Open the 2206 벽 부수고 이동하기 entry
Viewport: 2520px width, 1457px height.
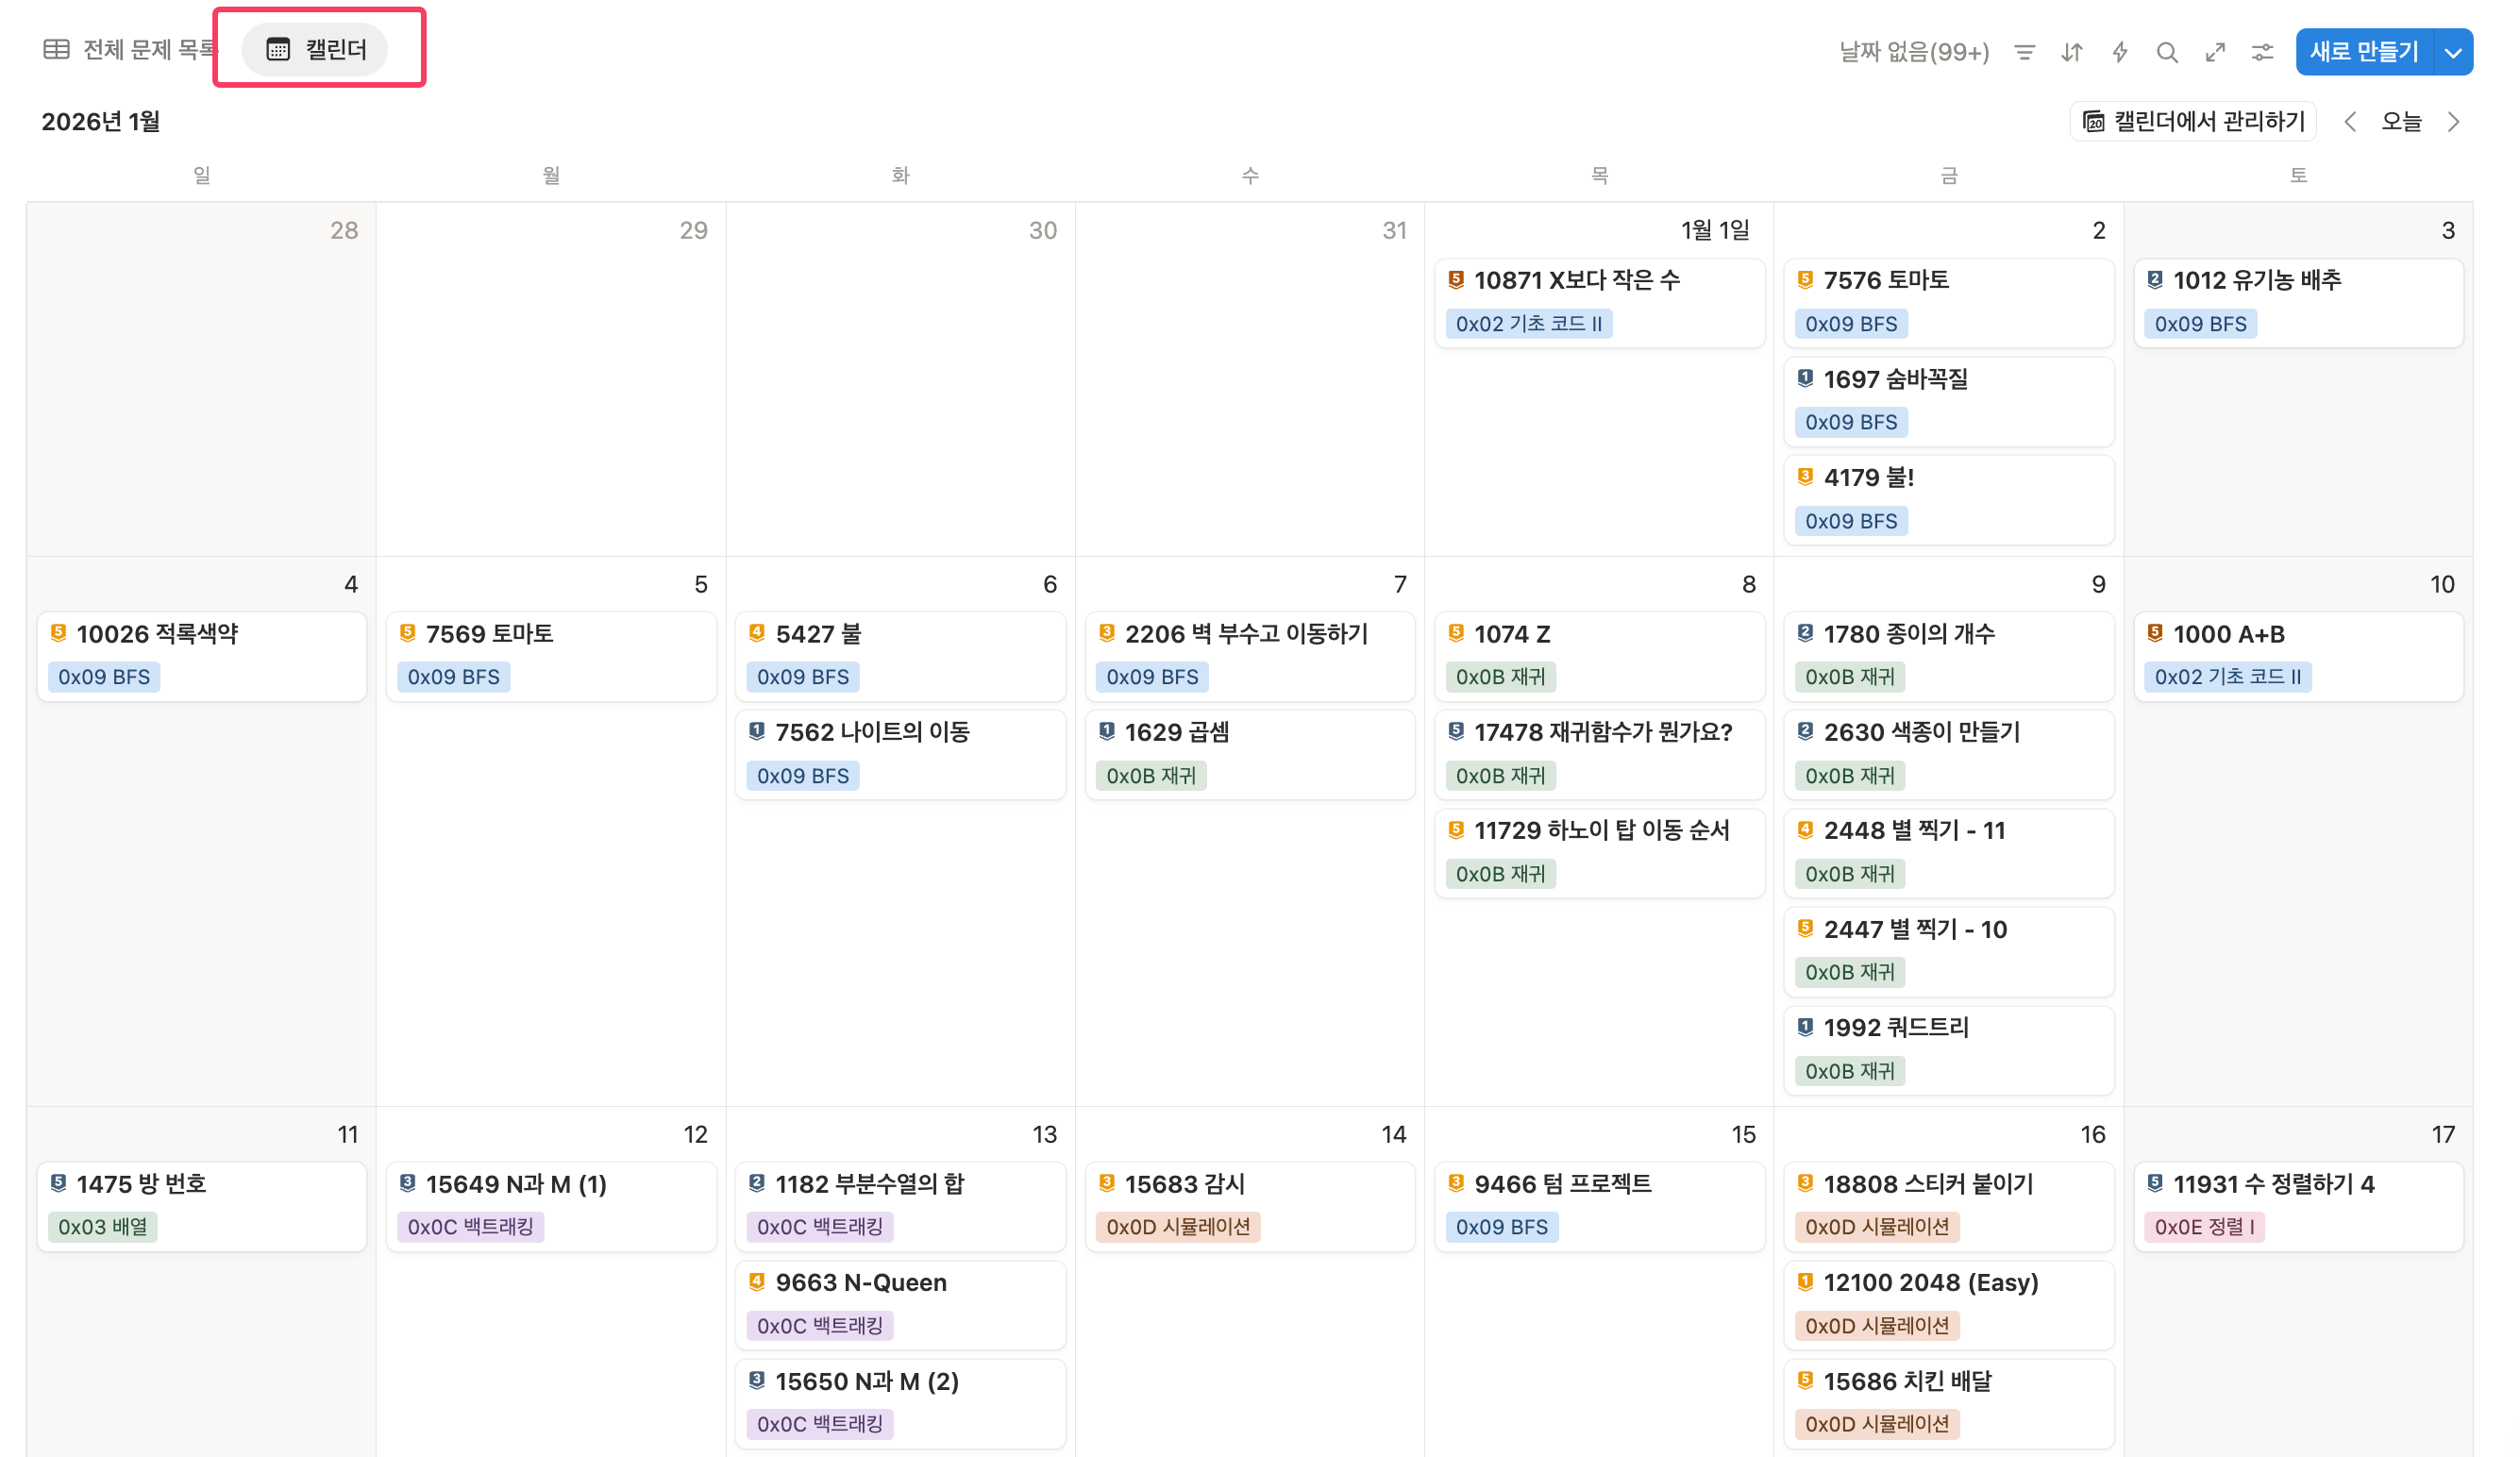click(x=1246, y=634)
